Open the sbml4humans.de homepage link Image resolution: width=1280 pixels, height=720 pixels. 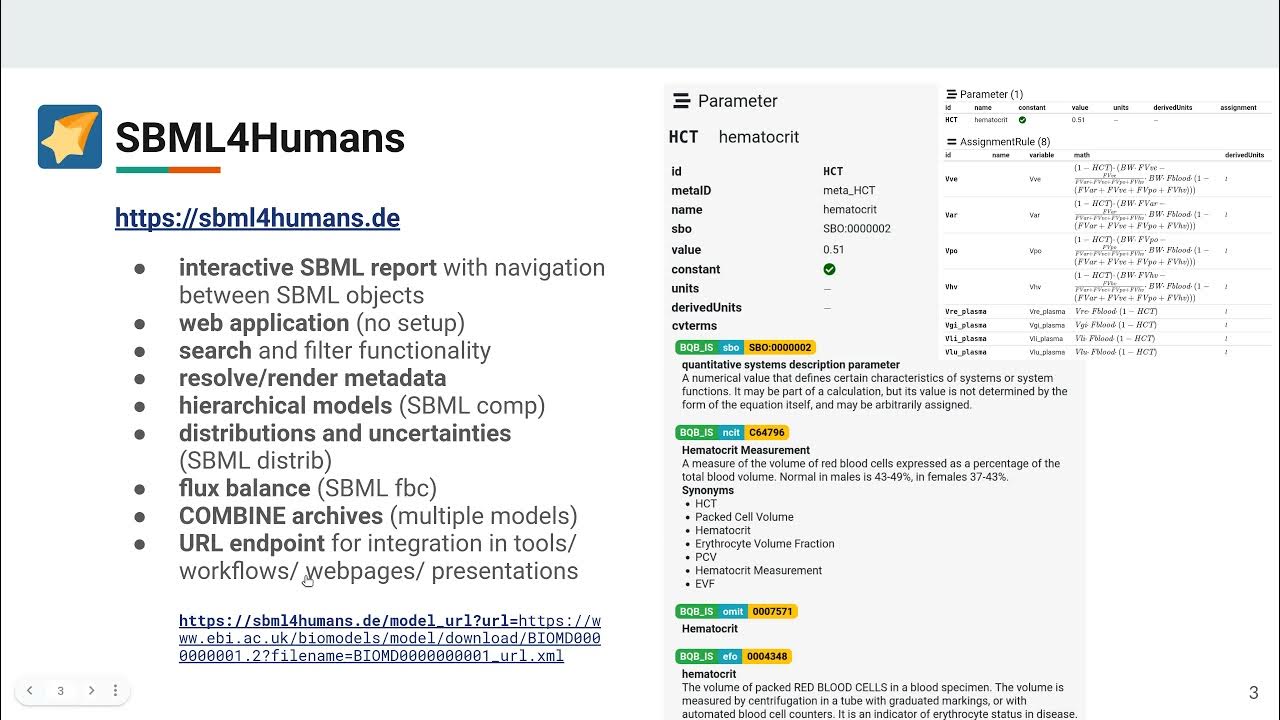pyautogui.click(x=257, y=218)
